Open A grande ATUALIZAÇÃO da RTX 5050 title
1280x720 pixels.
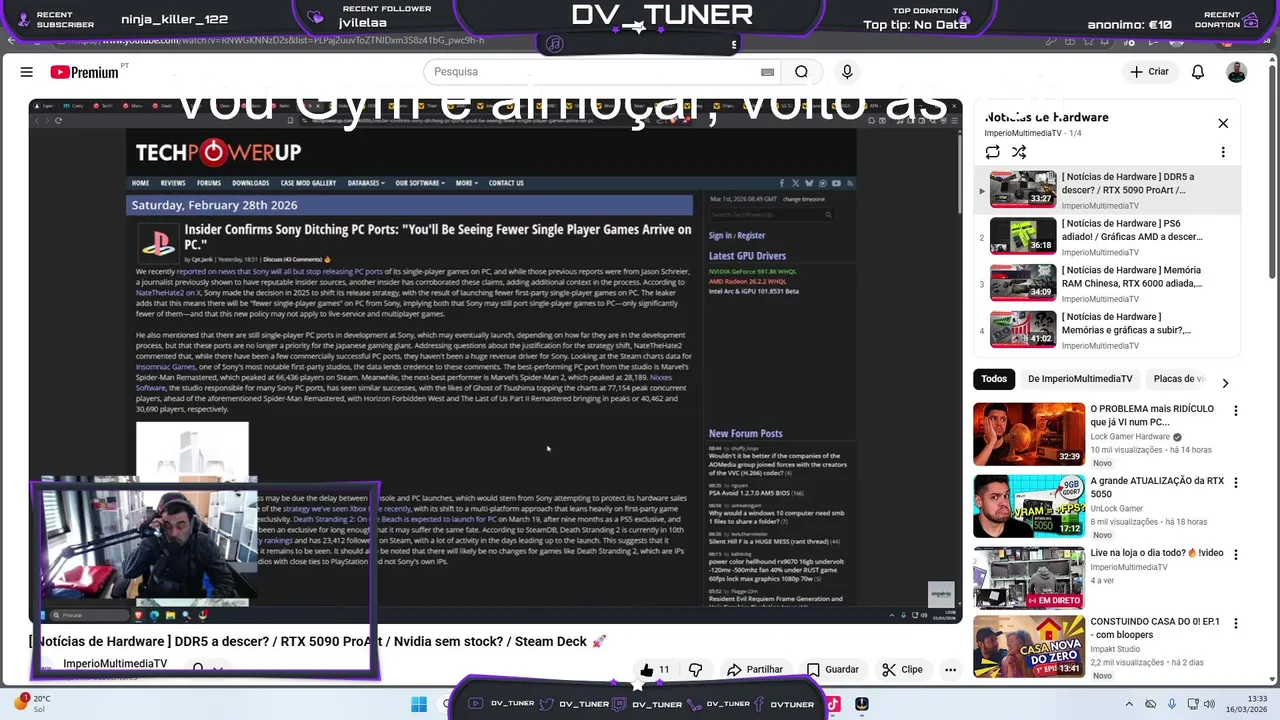point(1157,487)
